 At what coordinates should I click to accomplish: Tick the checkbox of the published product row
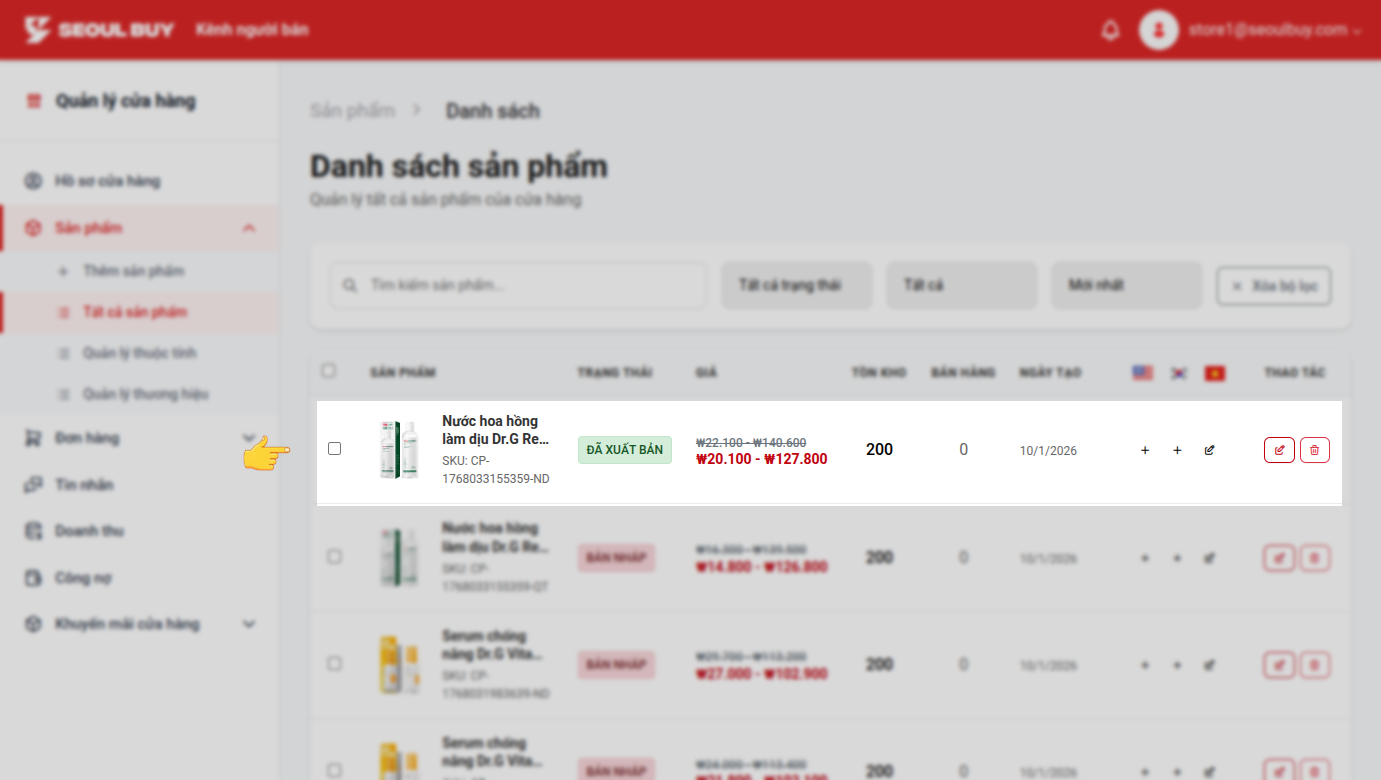(x=334, y=449)
